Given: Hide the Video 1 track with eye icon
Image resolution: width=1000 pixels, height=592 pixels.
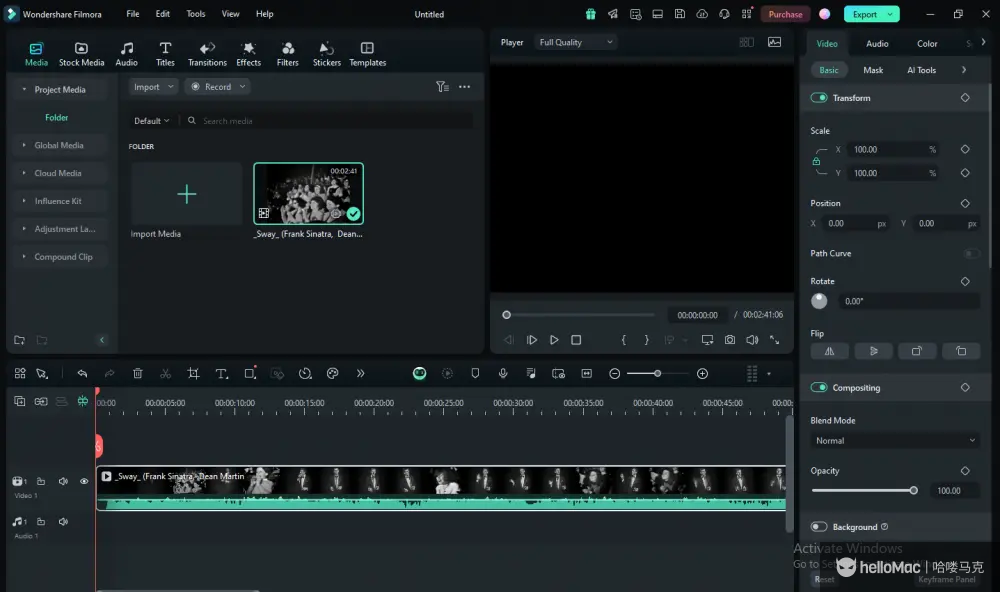Looking at the screenshot, I should point(84,481).
